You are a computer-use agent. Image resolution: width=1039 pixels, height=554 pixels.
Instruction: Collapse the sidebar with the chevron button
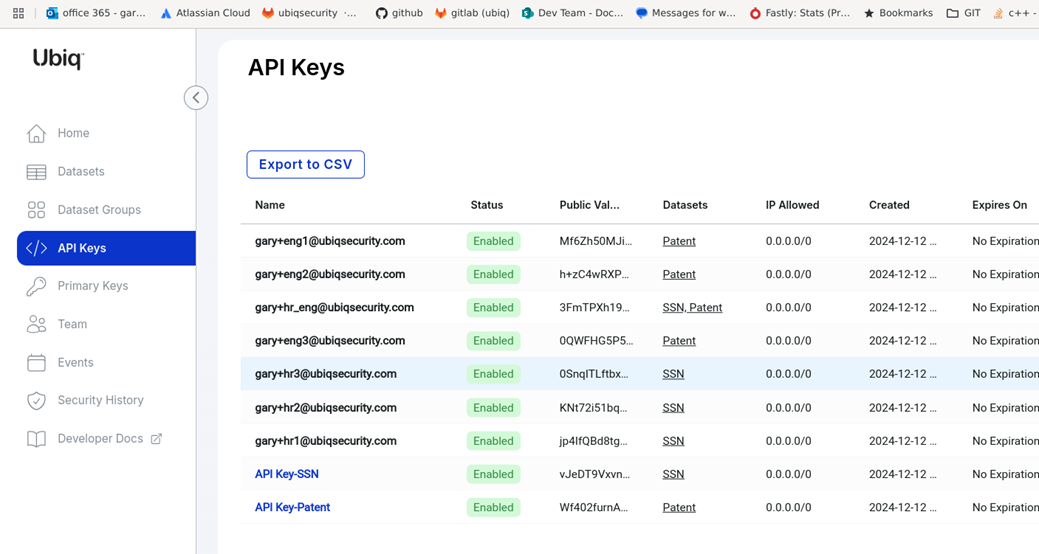click(x=196, y=98)
